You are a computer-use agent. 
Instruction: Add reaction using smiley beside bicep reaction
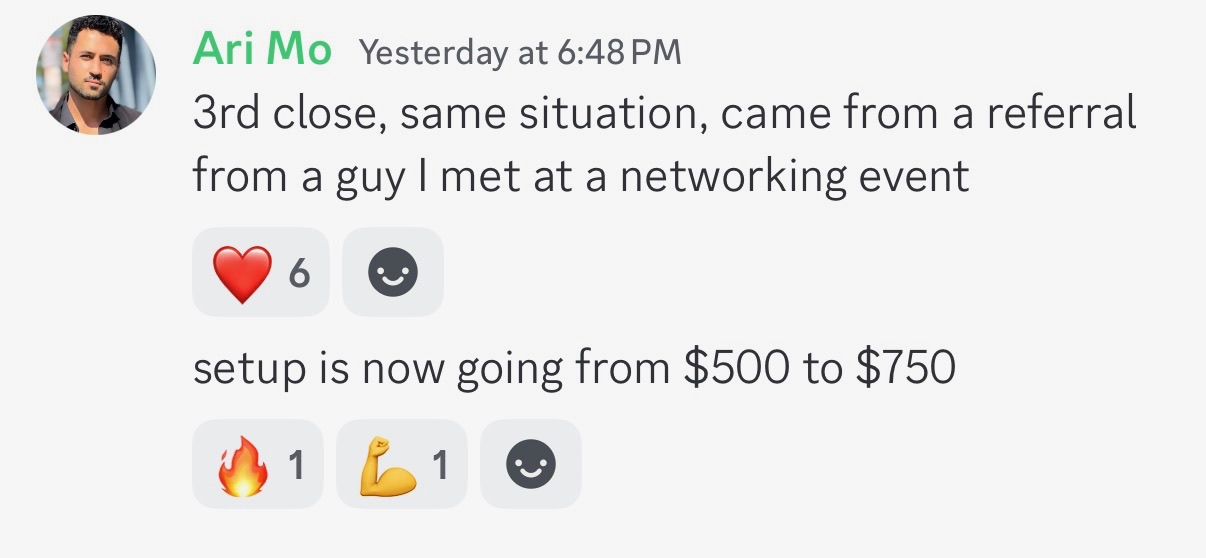click(531, 464)
